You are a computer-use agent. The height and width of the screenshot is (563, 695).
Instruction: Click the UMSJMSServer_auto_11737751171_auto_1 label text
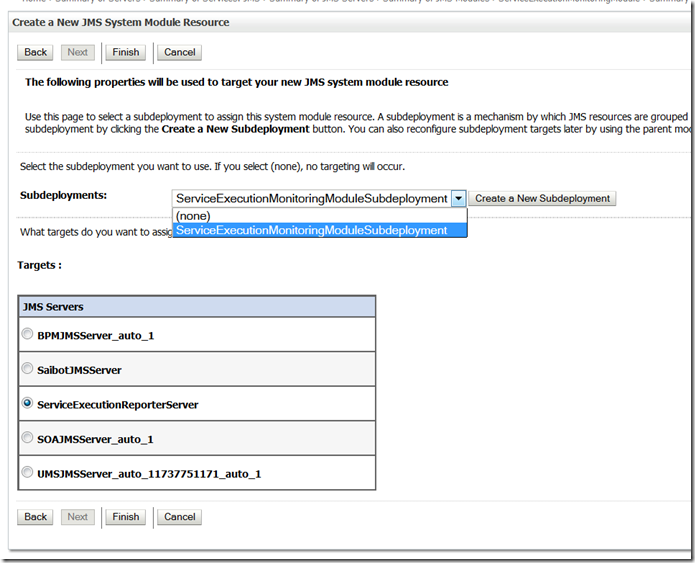pos(149,474)
